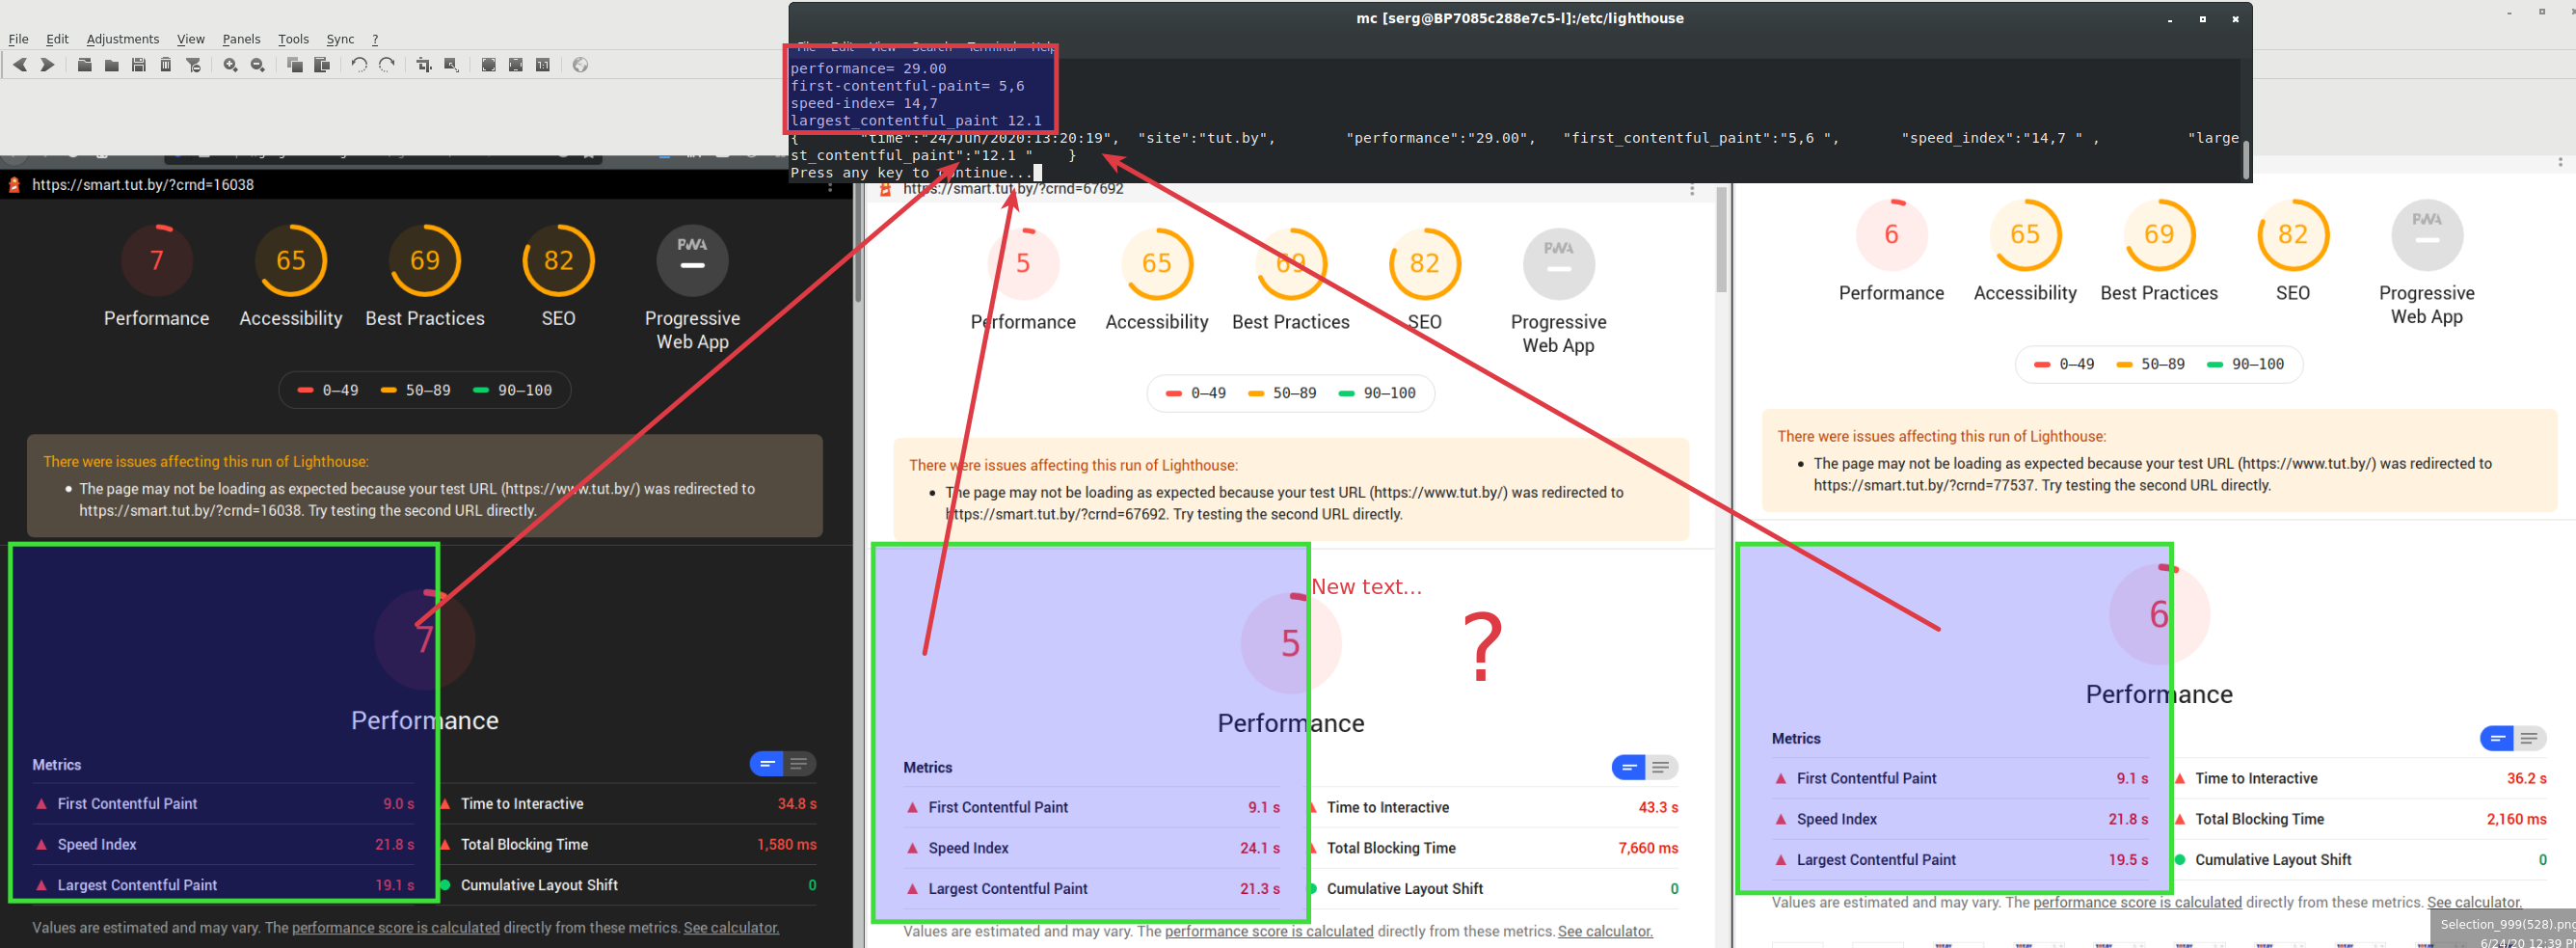Select blue compact view toggle in dark report
The height and width of the screenshot is (948, 2576).
pos(767,764)
